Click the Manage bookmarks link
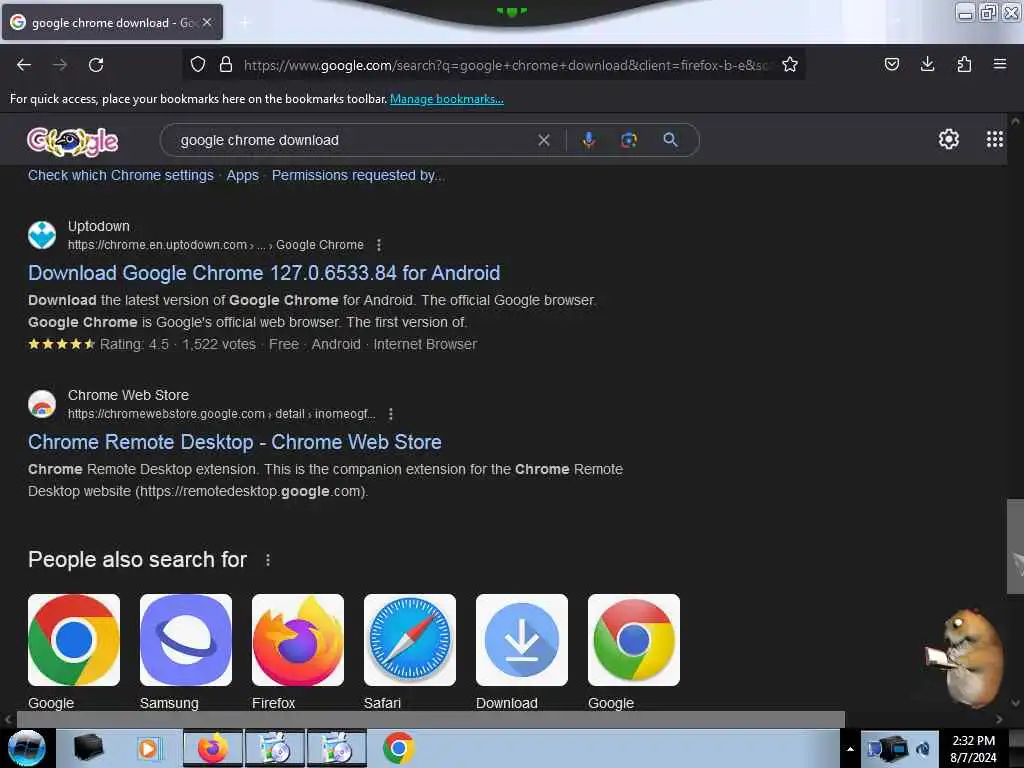 click(x=447, y=99)
